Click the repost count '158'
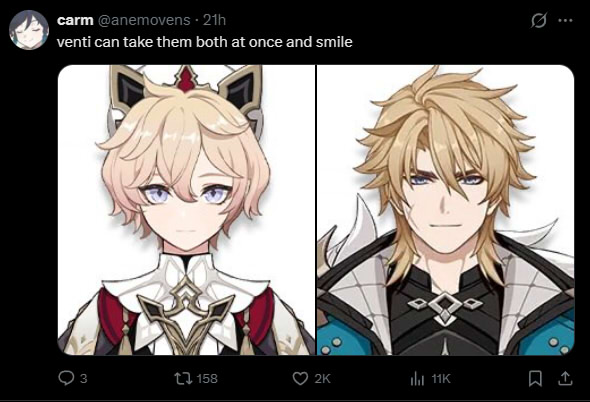This screenshot has width=590, height=402. (x=207, y=378)
